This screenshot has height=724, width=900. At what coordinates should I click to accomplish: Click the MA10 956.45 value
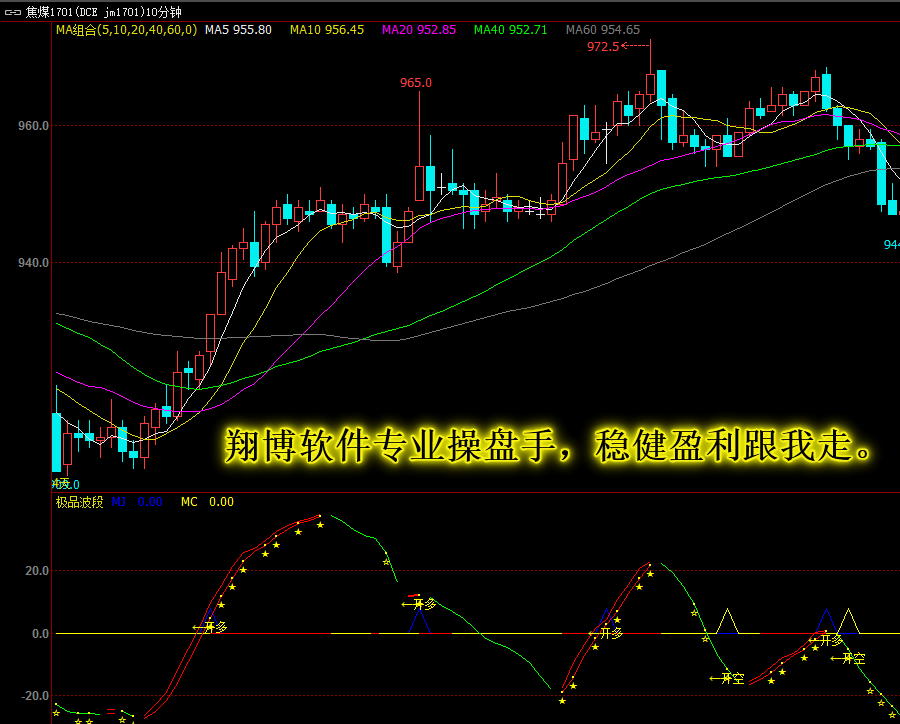point(327,30)
